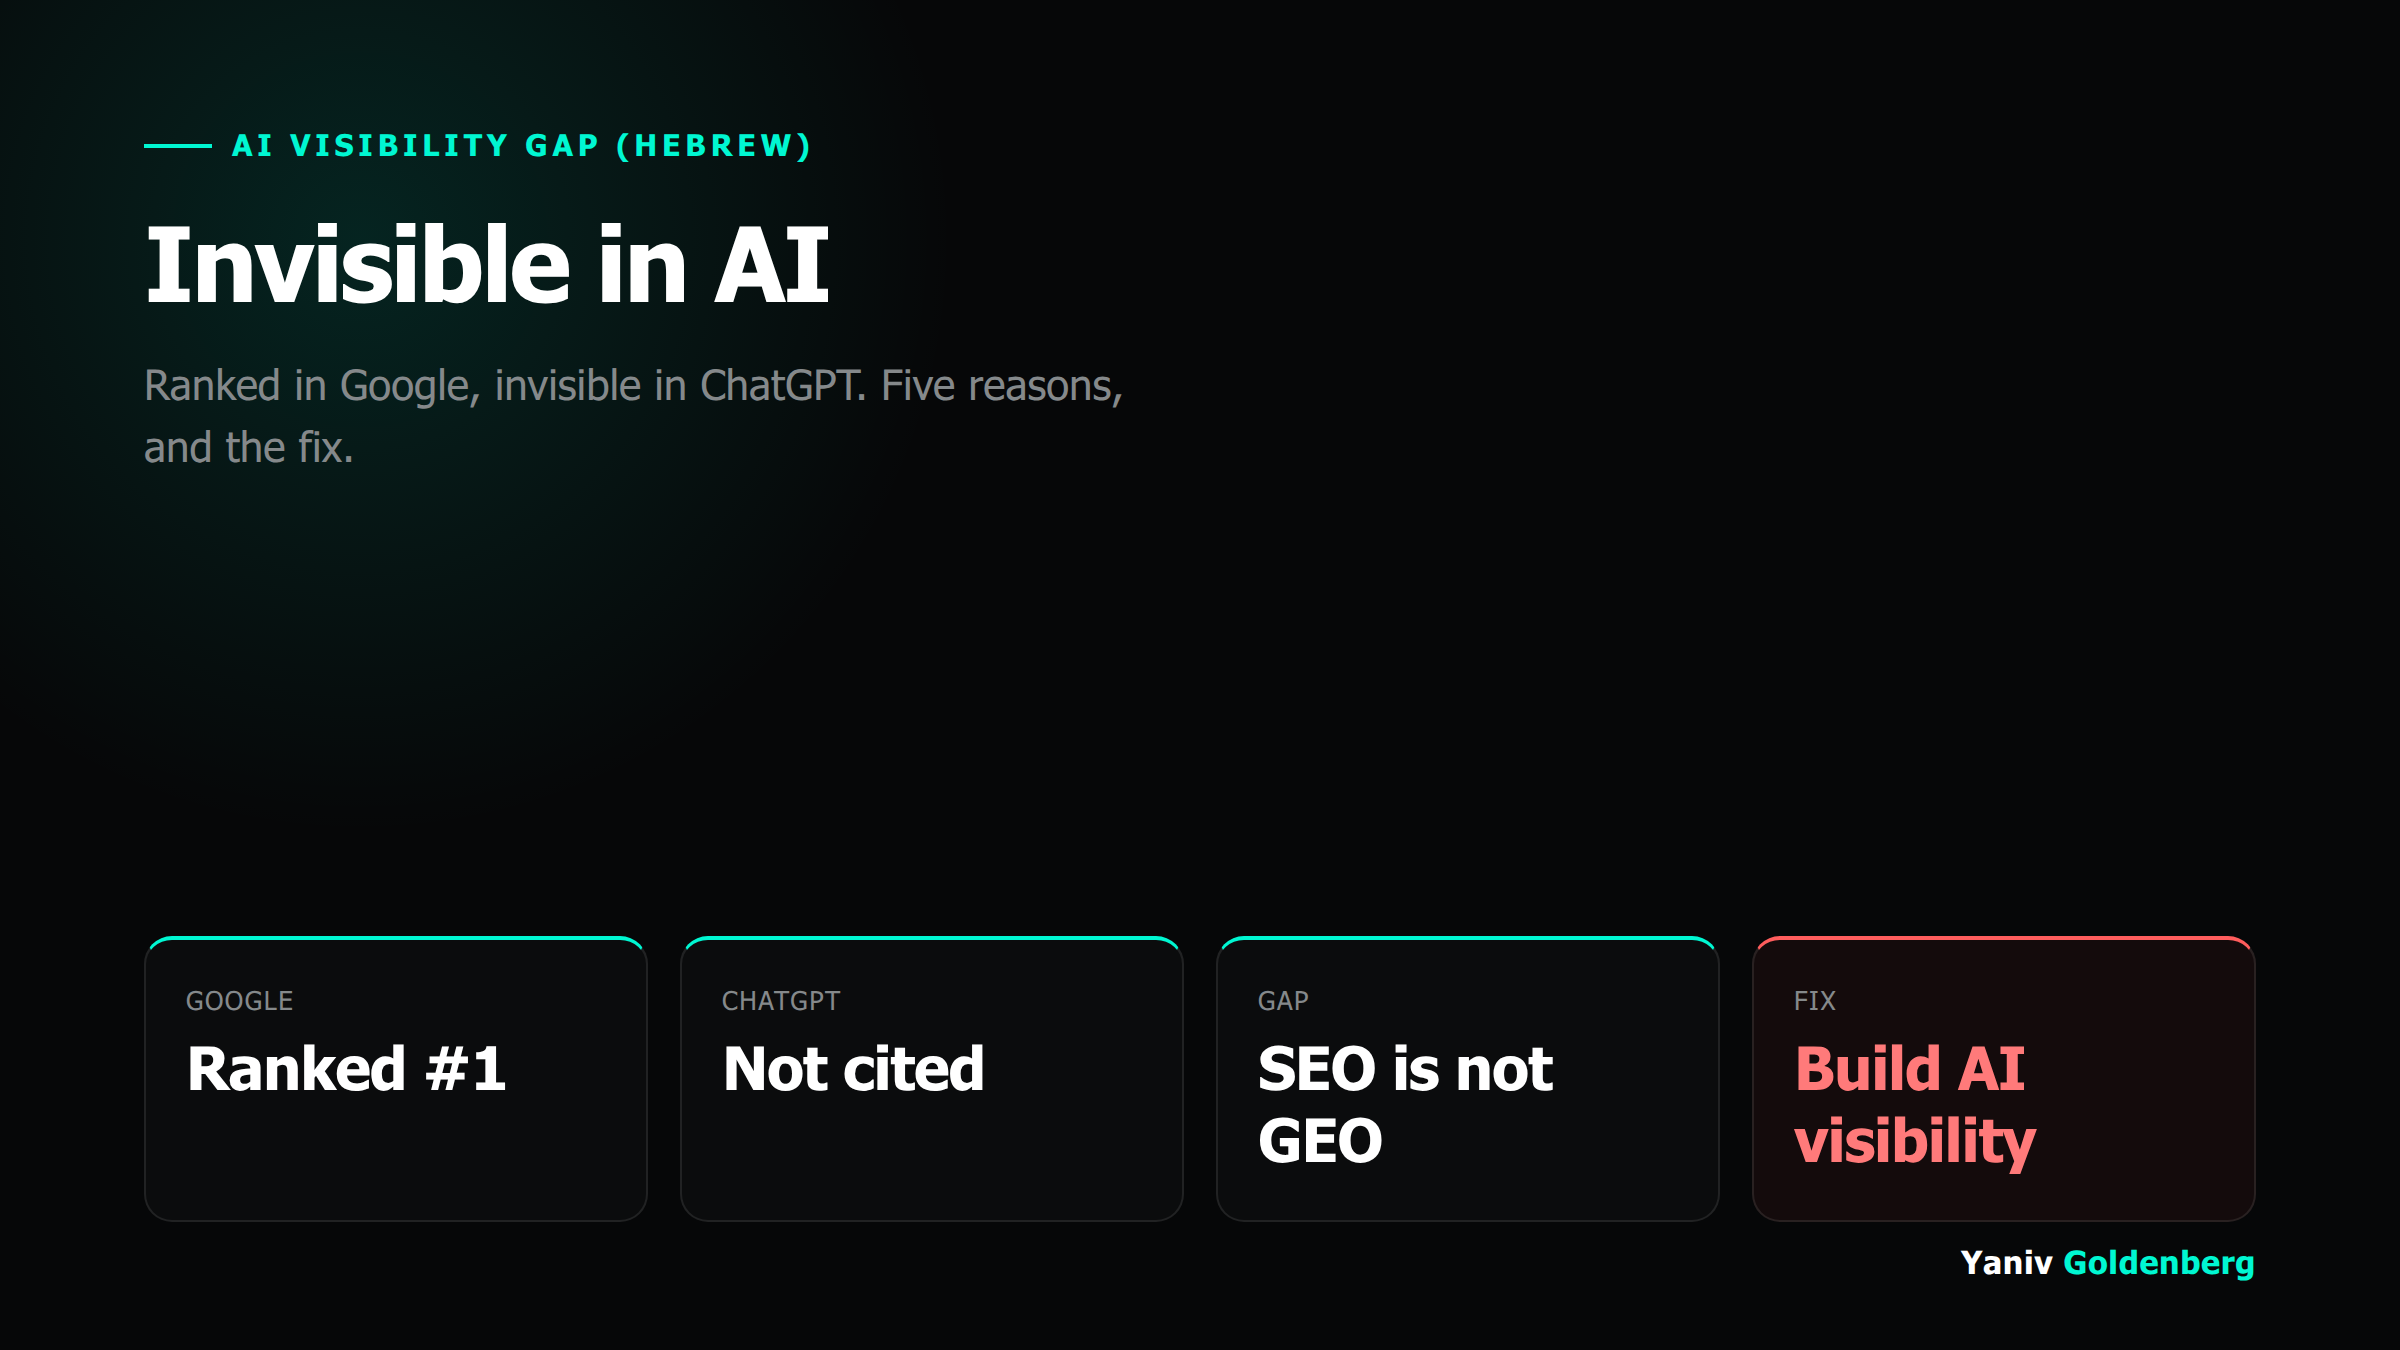The image size is (2400, 1350).
Task: Open the GOOGLE card
Action: point(396,1079)
